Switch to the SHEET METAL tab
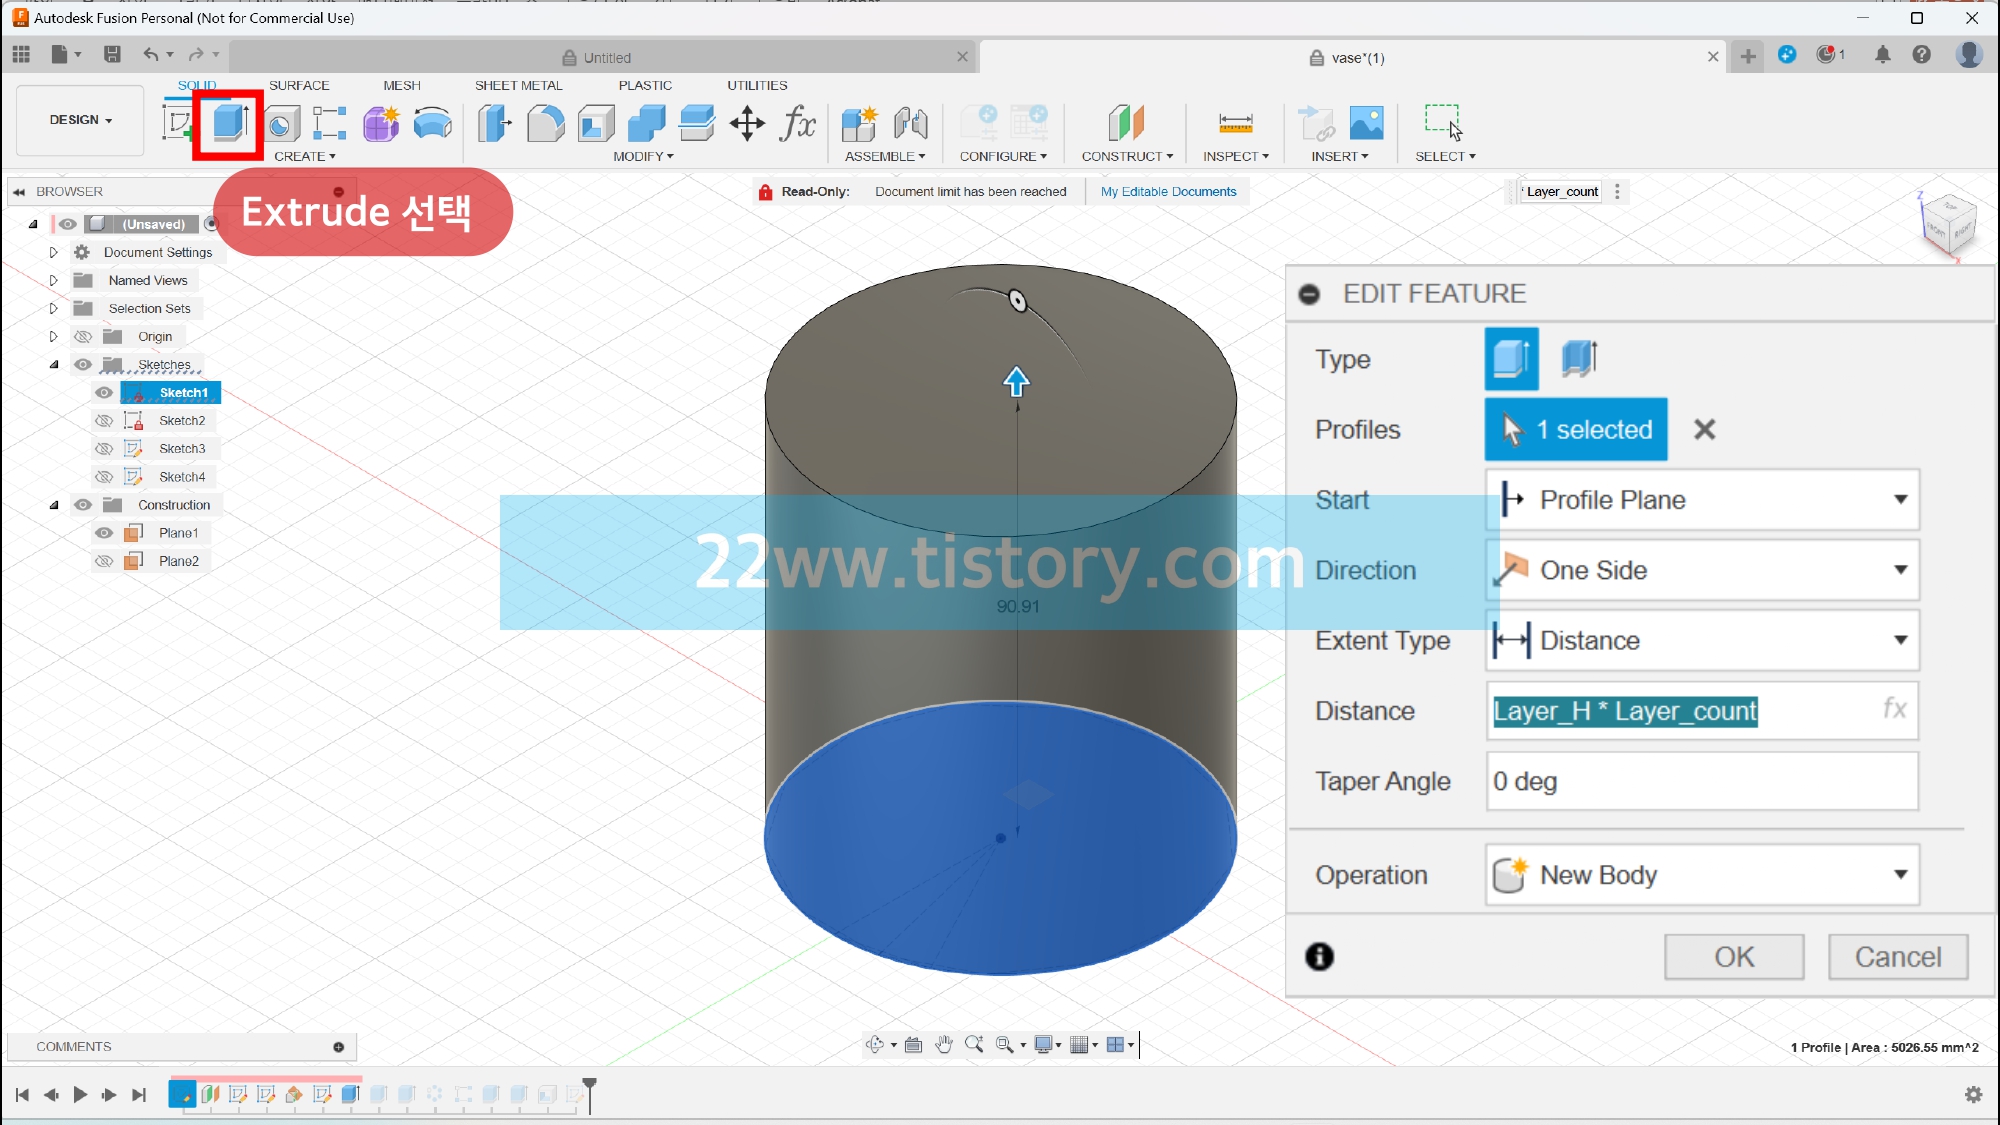The image size is (2000, 1125). coord(518,85)
